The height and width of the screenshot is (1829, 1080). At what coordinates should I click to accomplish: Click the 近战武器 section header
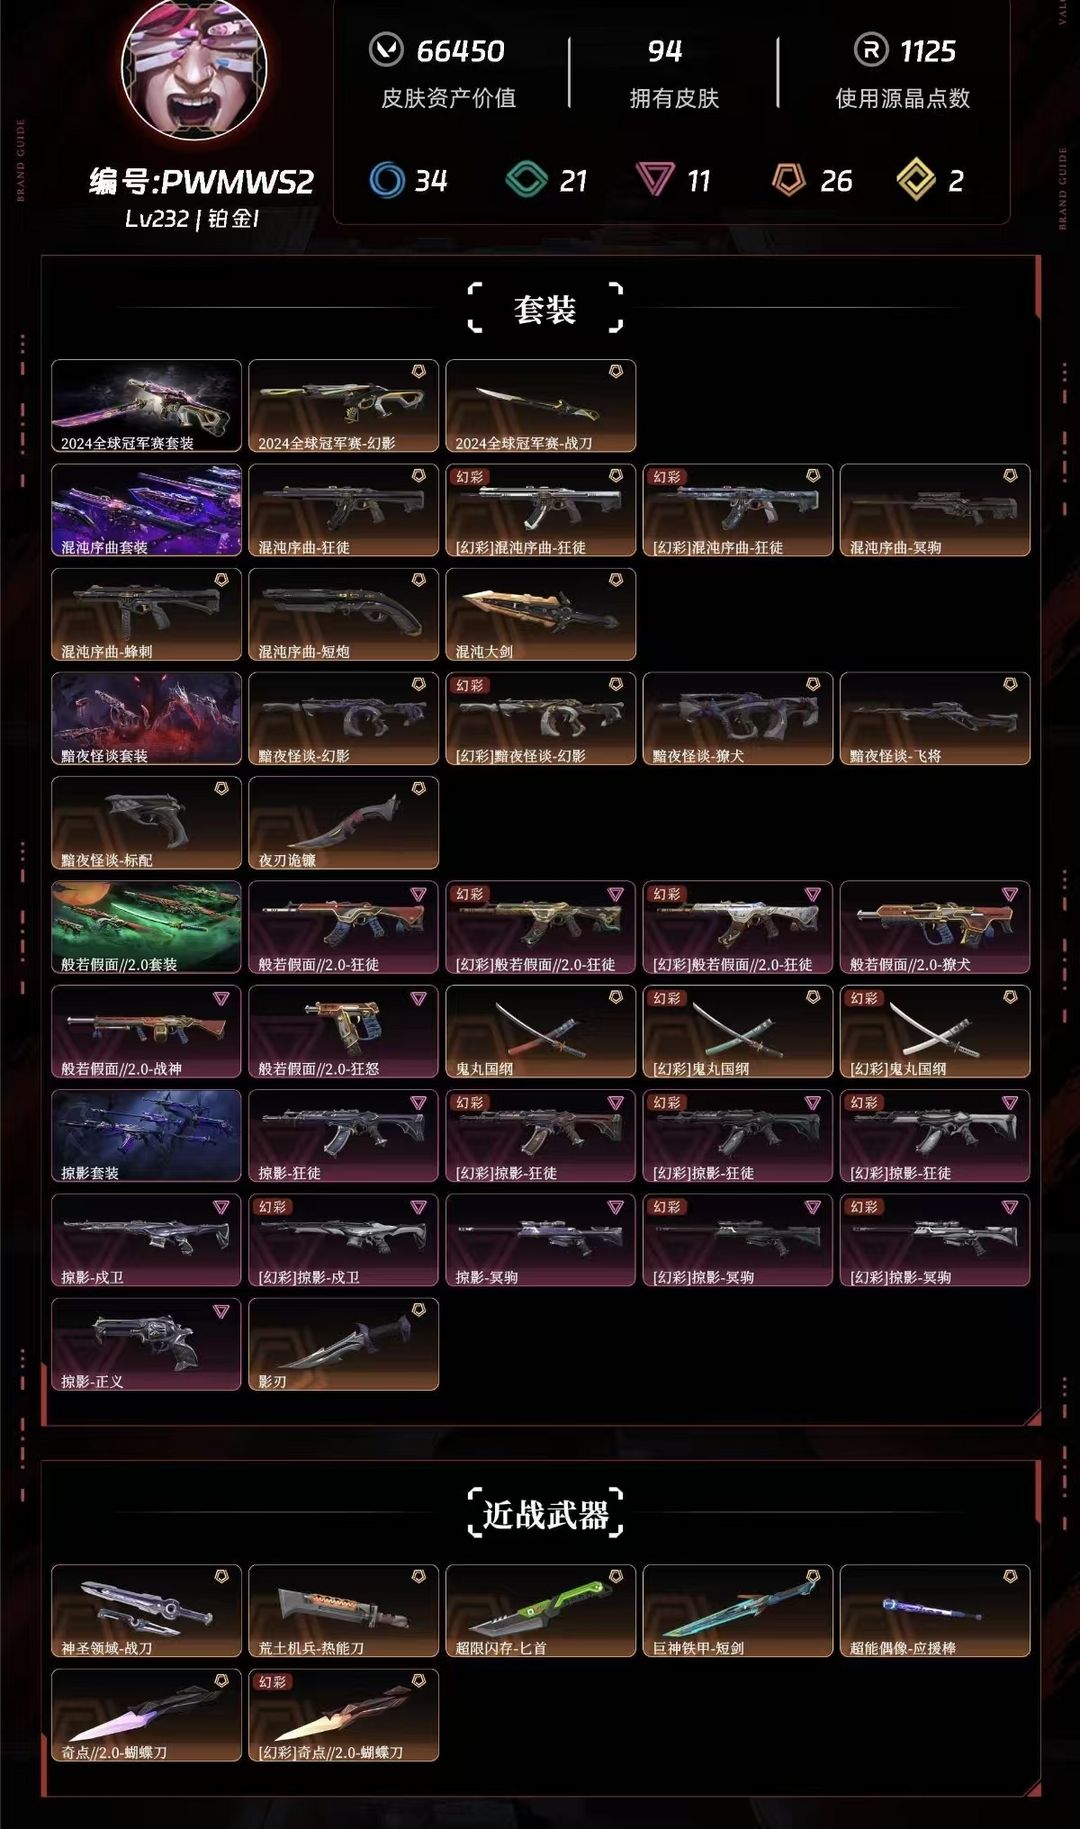pos(545,1514)
